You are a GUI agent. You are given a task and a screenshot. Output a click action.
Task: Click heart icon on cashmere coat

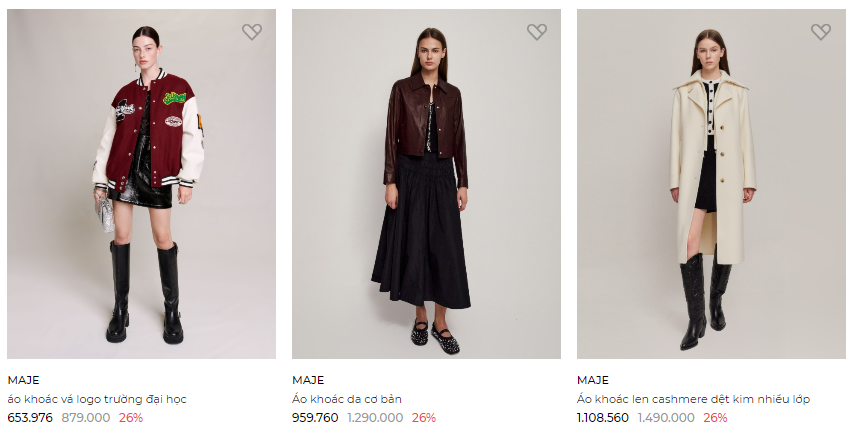[x=821, y=32]
